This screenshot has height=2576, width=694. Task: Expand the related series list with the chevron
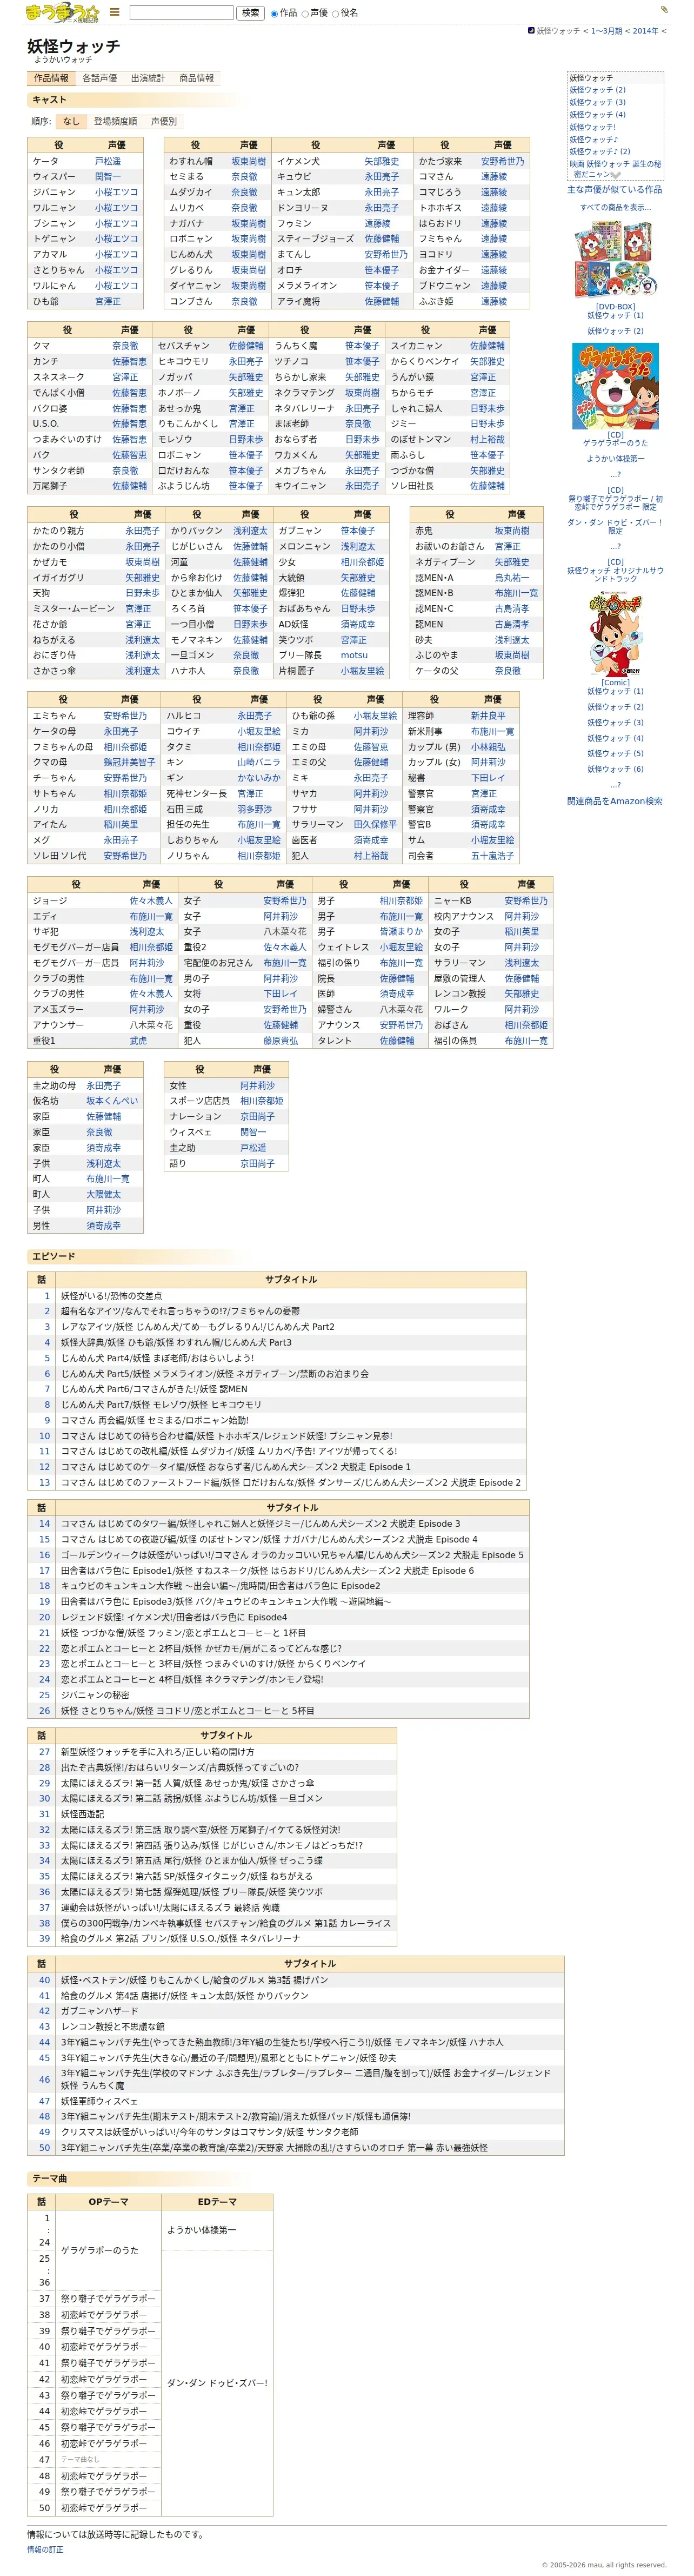click(617, 174)
